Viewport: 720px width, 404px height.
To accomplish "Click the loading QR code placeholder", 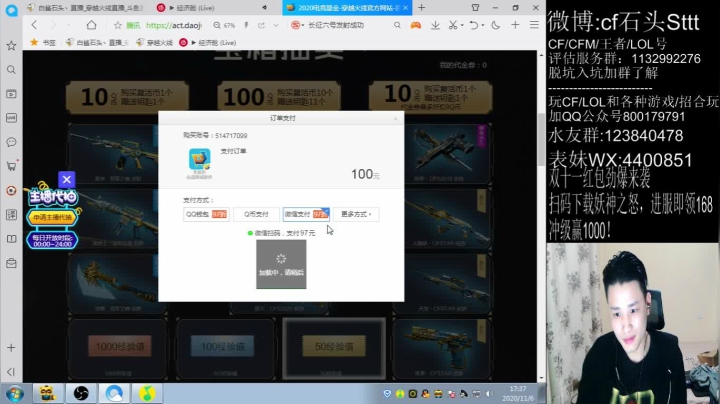I will [x=281, y=264].
